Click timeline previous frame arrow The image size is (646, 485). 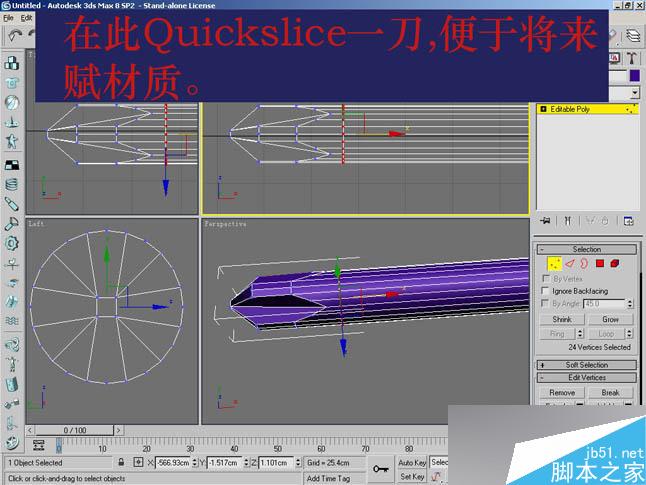pos(30,430)
